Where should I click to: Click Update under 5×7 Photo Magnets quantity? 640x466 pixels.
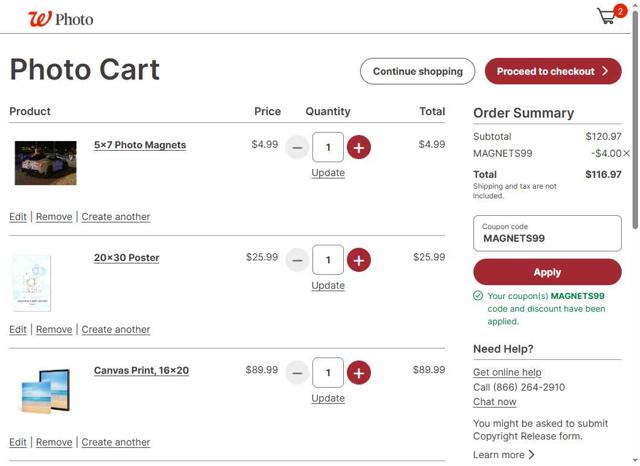click(x=328, y=172)
